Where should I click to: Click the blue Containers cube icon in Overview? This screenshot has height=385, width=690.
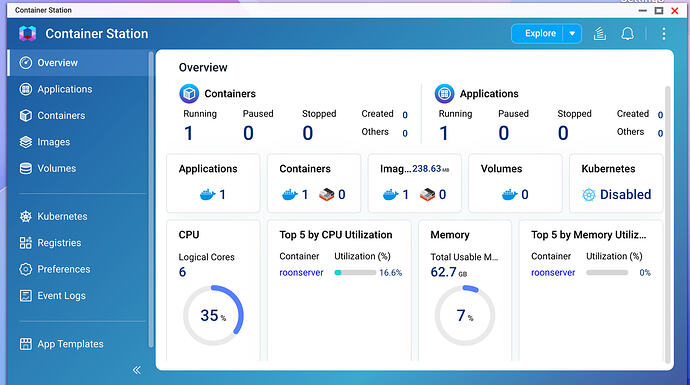[x=189, y=94]
